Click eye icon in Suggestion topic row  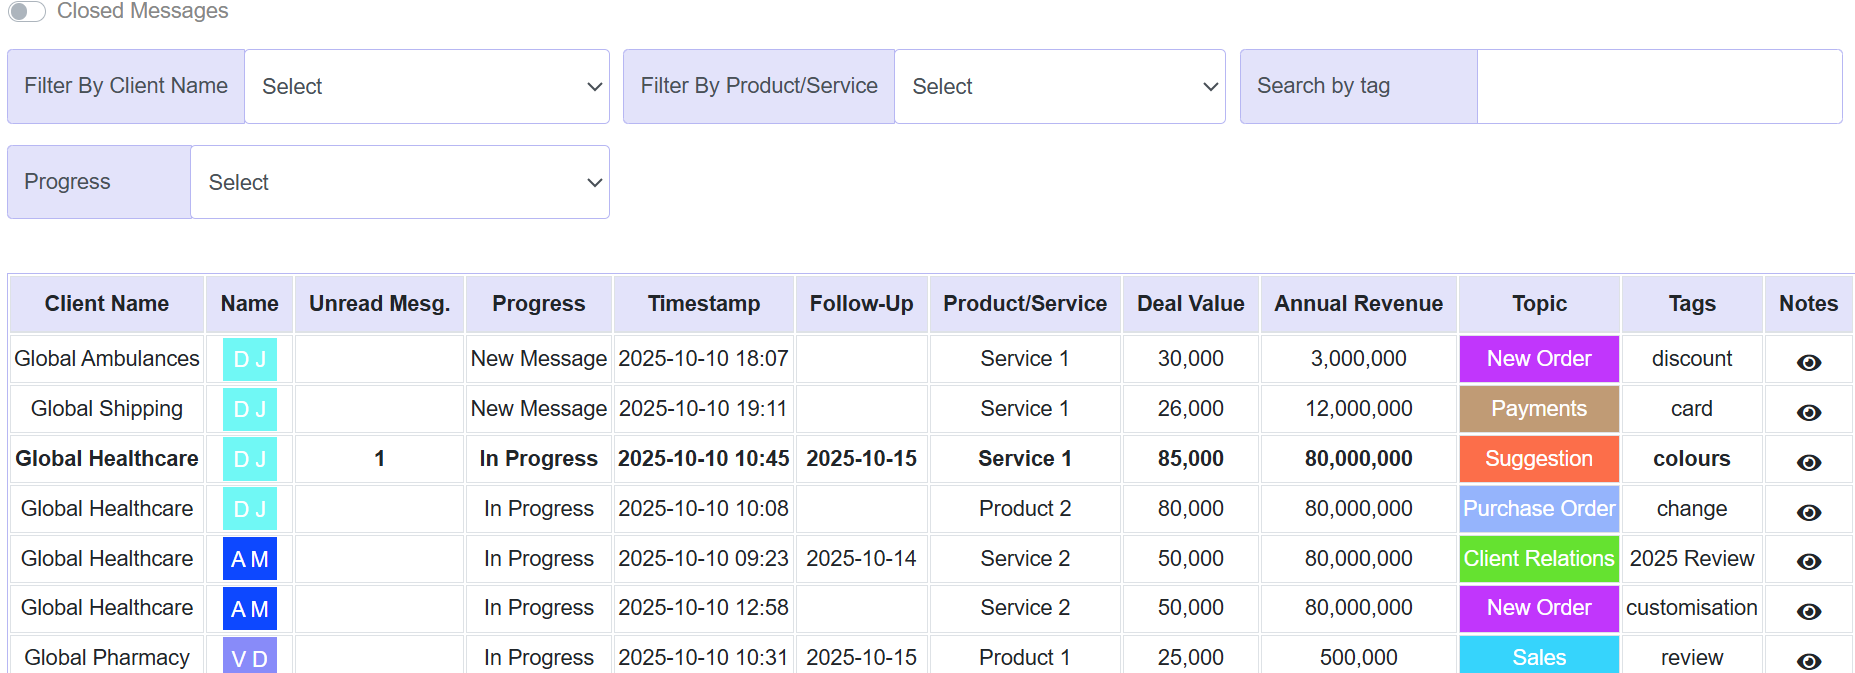click(x=1808, y=462)
